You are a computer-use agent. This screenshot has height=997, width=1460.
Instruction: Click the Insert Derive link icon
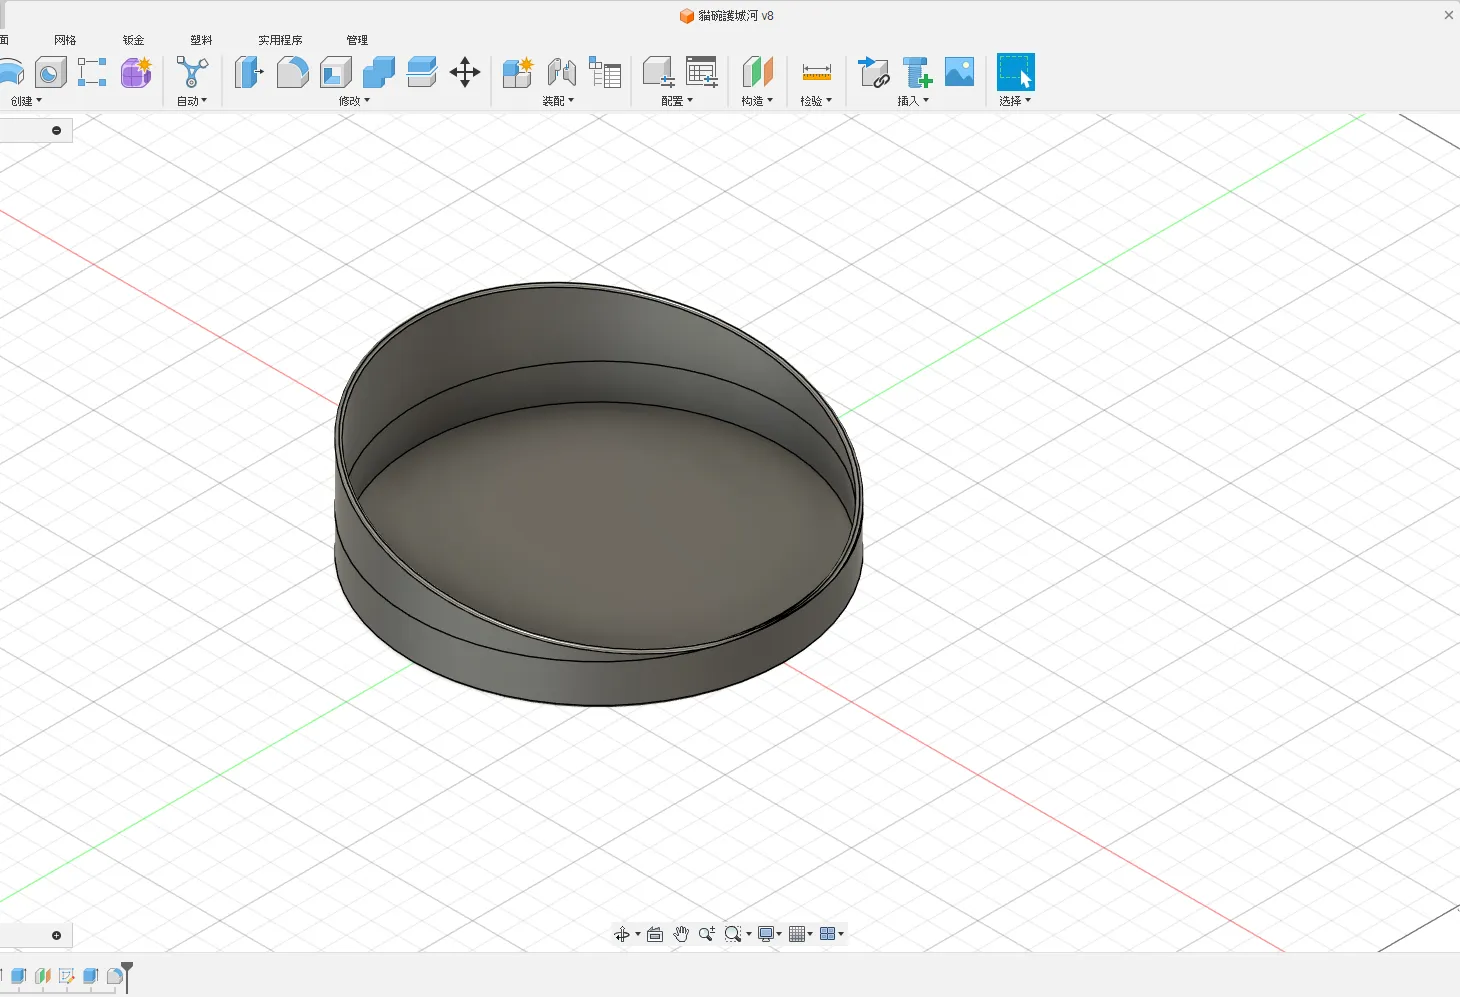pos(874,72)
